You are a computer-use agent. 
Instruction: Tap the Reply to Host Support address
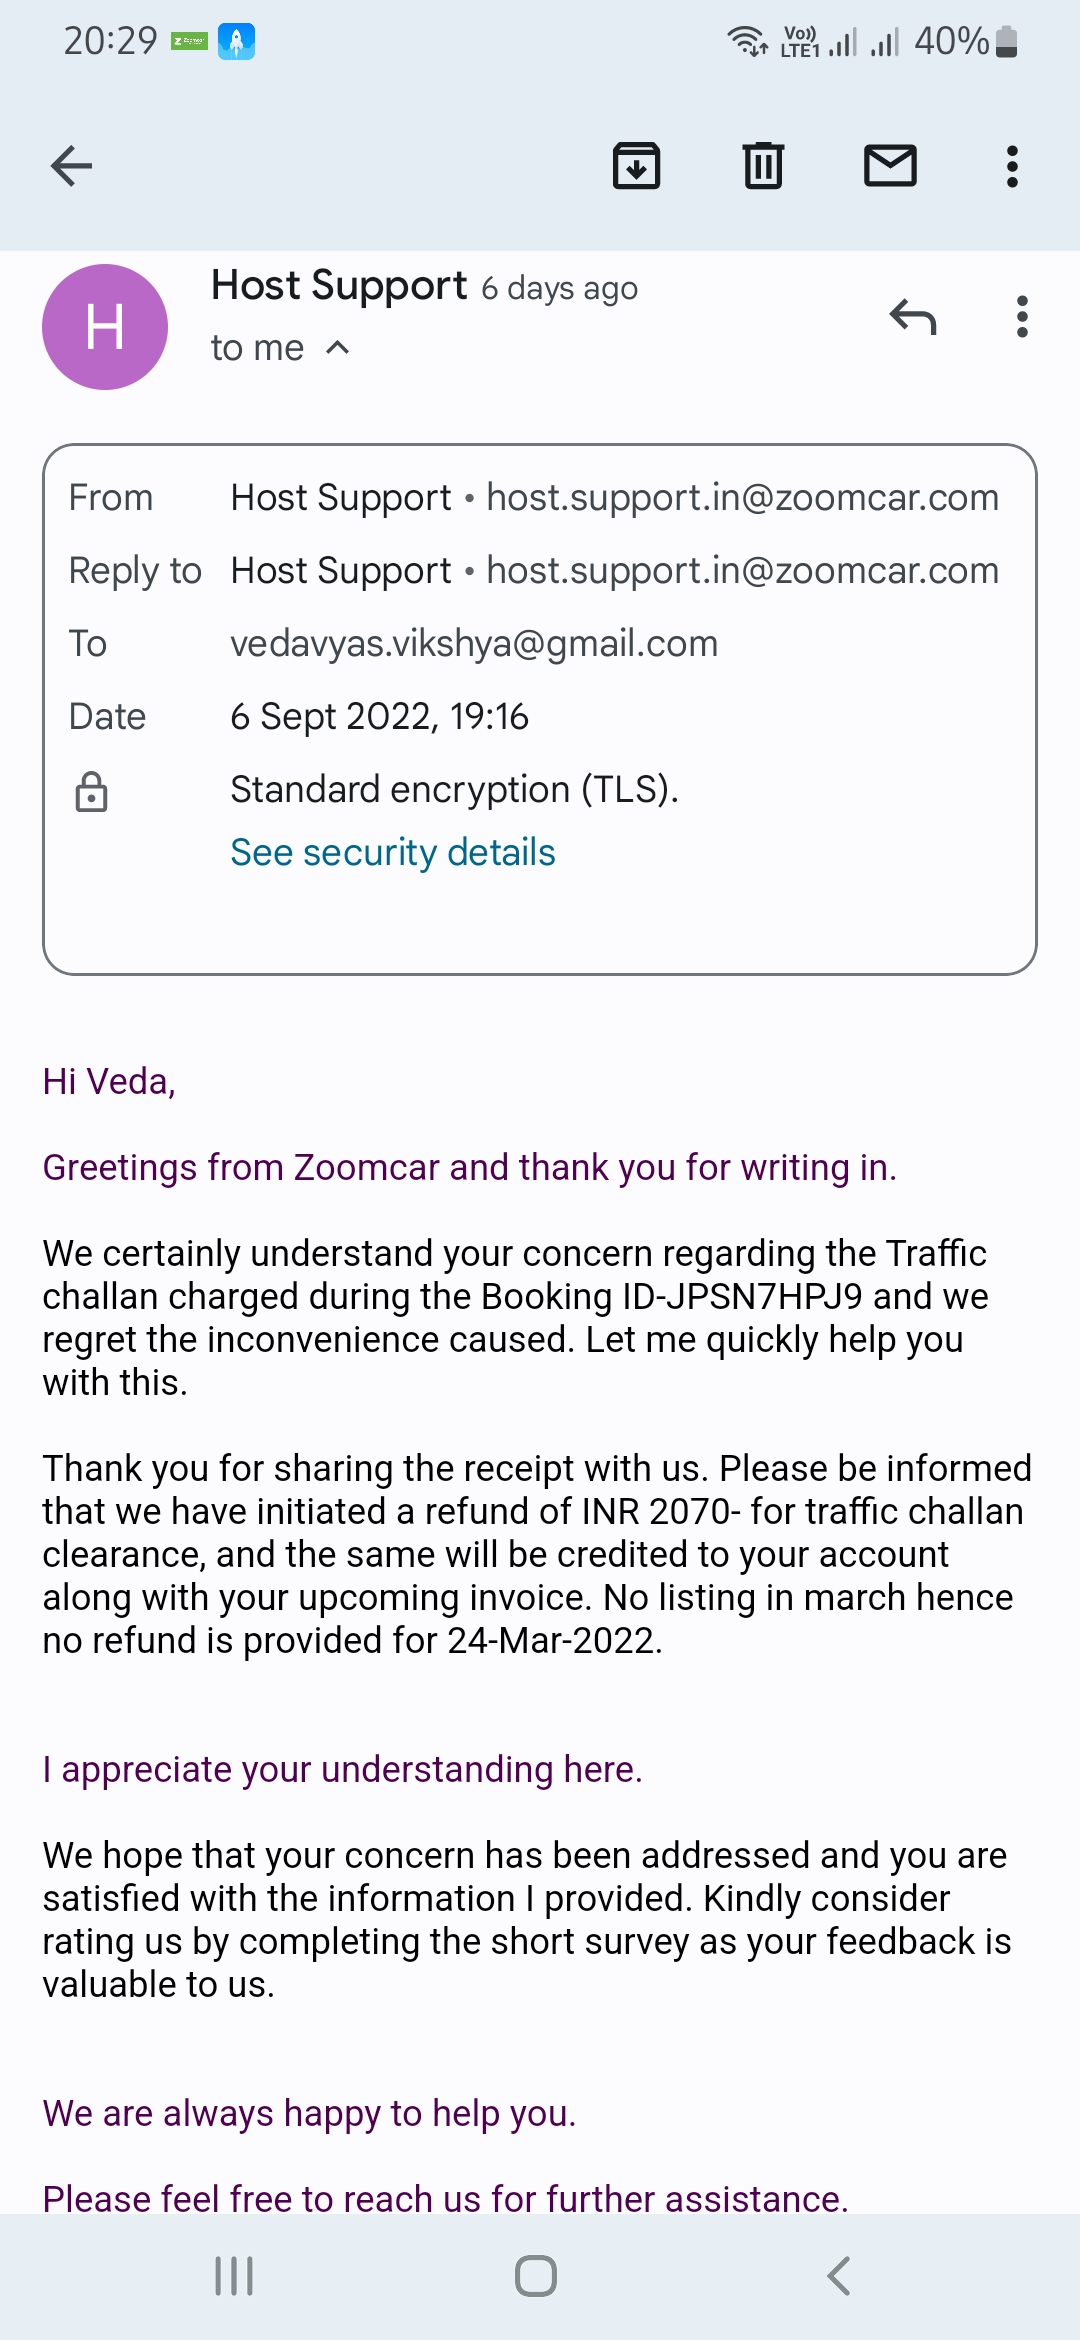pos(742,571)
